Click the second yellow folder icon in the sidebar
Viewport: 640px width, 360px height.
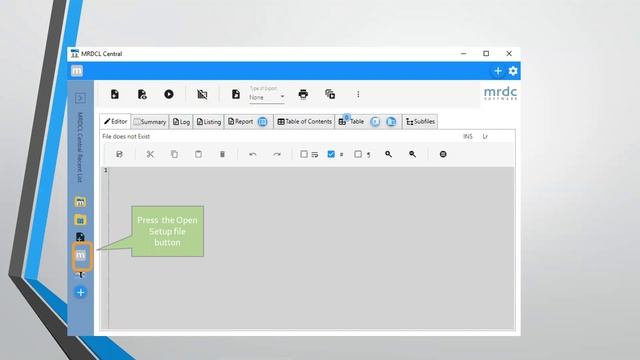click(x=80, y=220)
